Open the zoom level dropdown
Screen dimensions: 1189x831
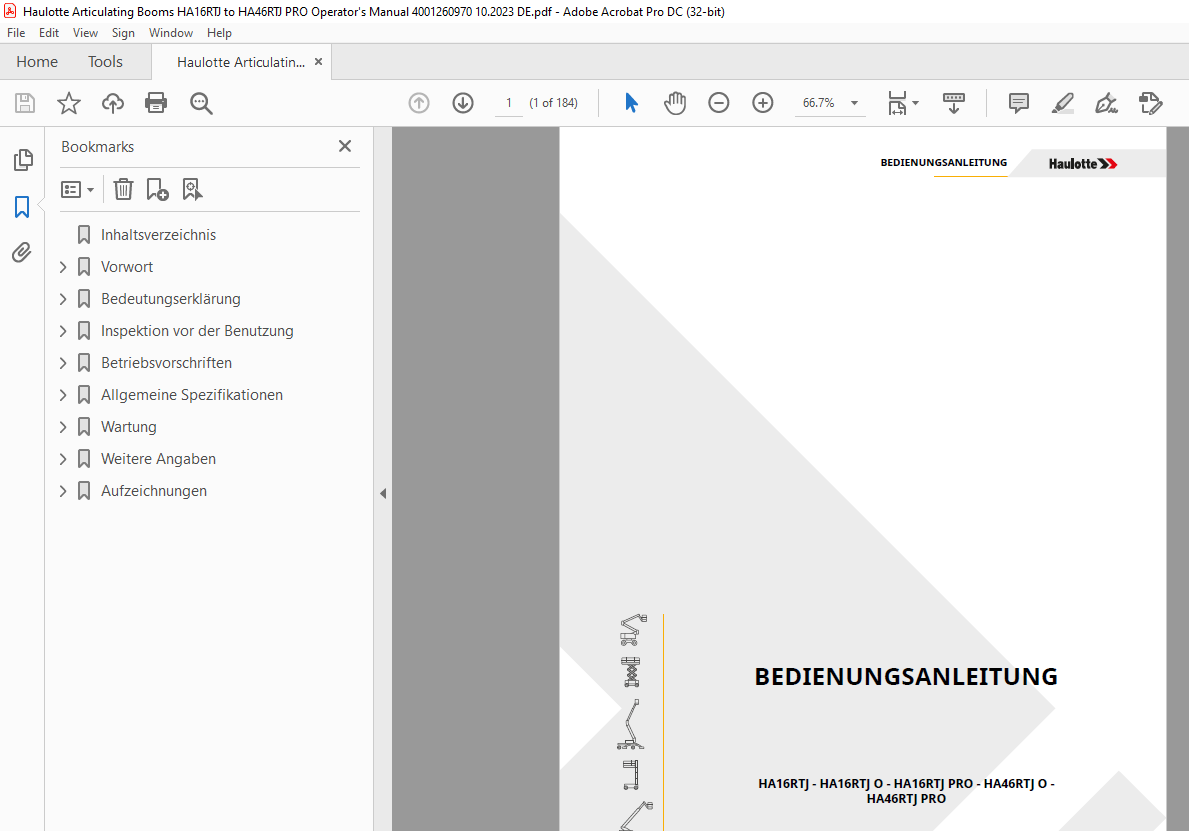coord(855,103)
